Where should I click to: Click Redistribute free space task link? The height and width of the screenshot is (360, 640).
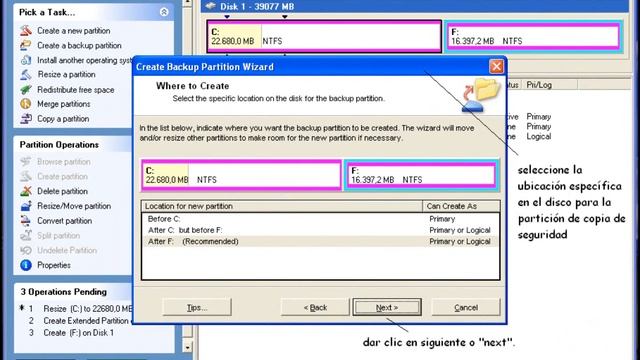coord(76,90)
